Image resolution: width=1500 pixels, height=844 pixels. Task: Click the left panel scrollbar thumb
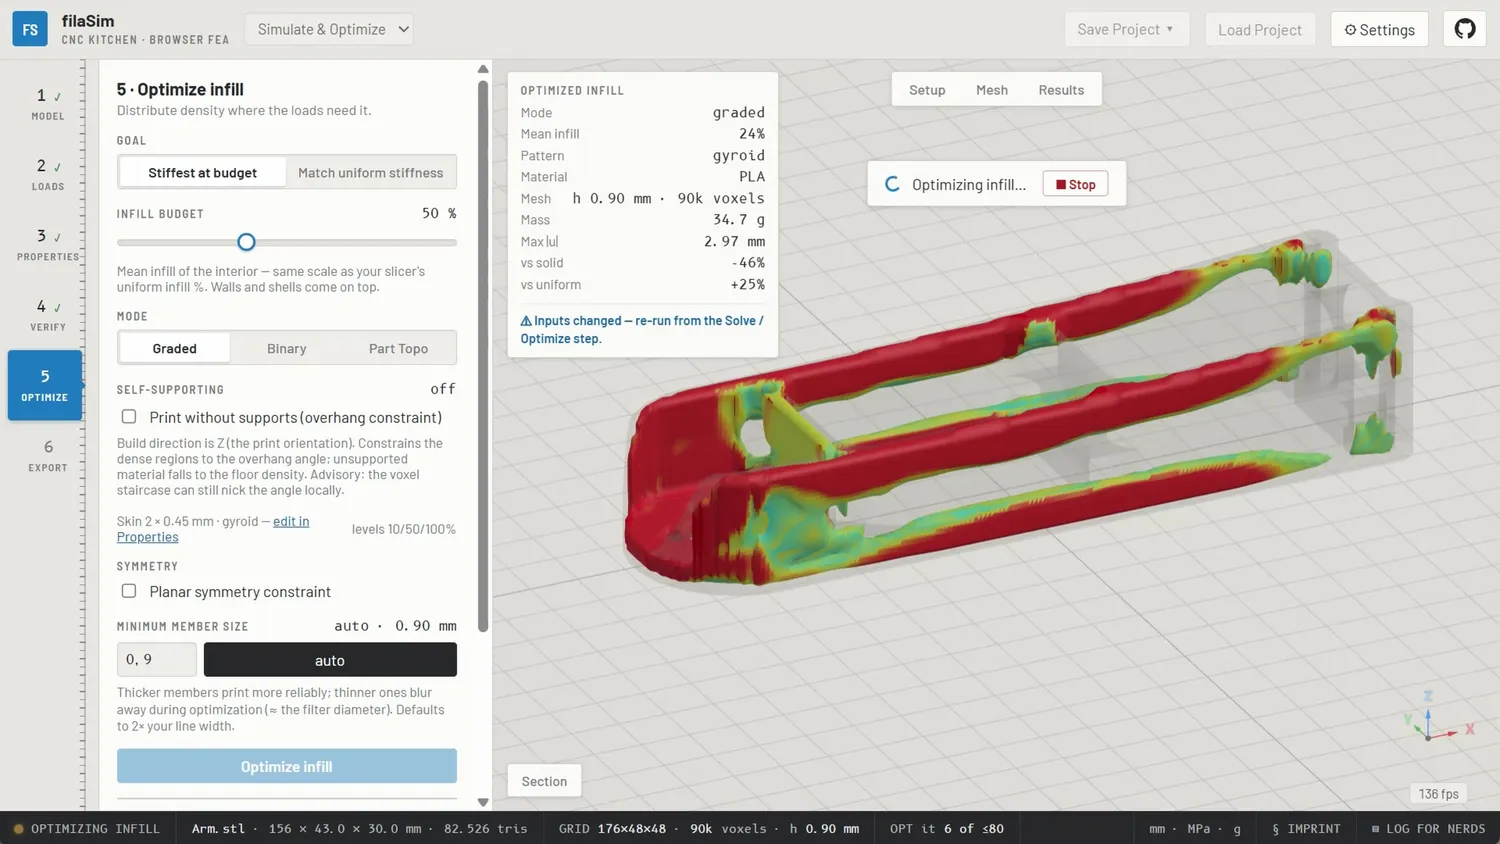coord(483,355)
